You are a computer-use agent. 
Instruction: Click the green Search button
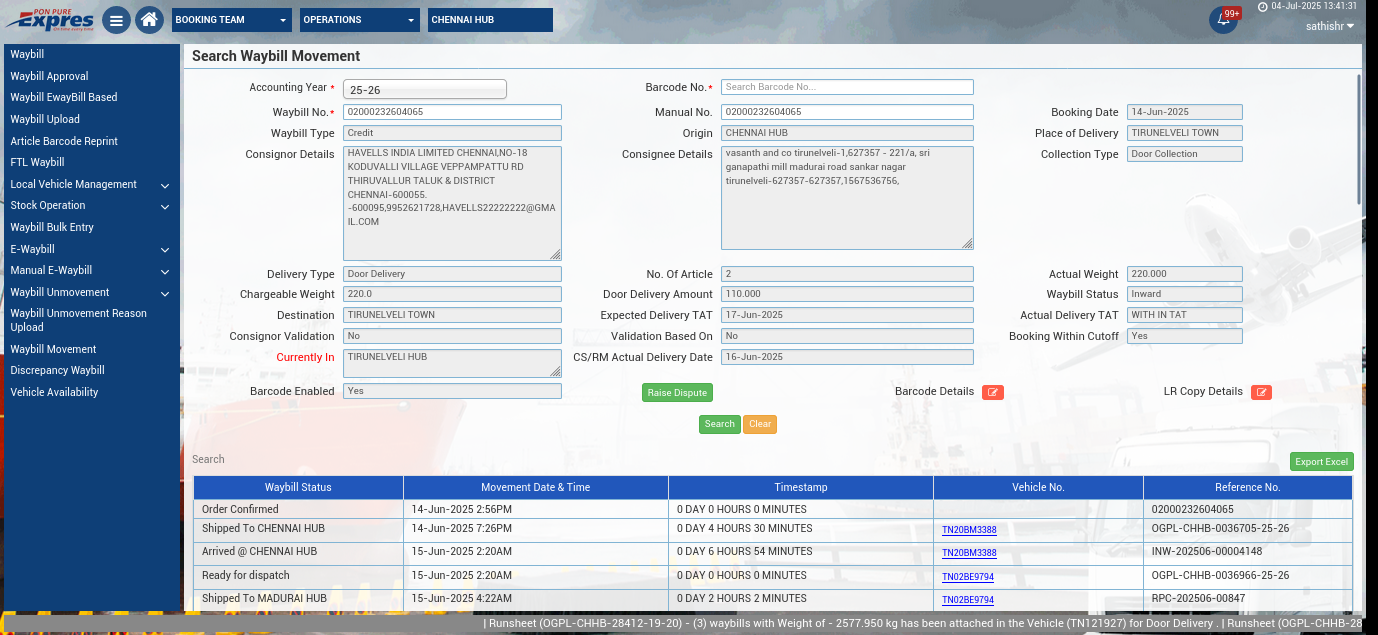click(719, 424)
